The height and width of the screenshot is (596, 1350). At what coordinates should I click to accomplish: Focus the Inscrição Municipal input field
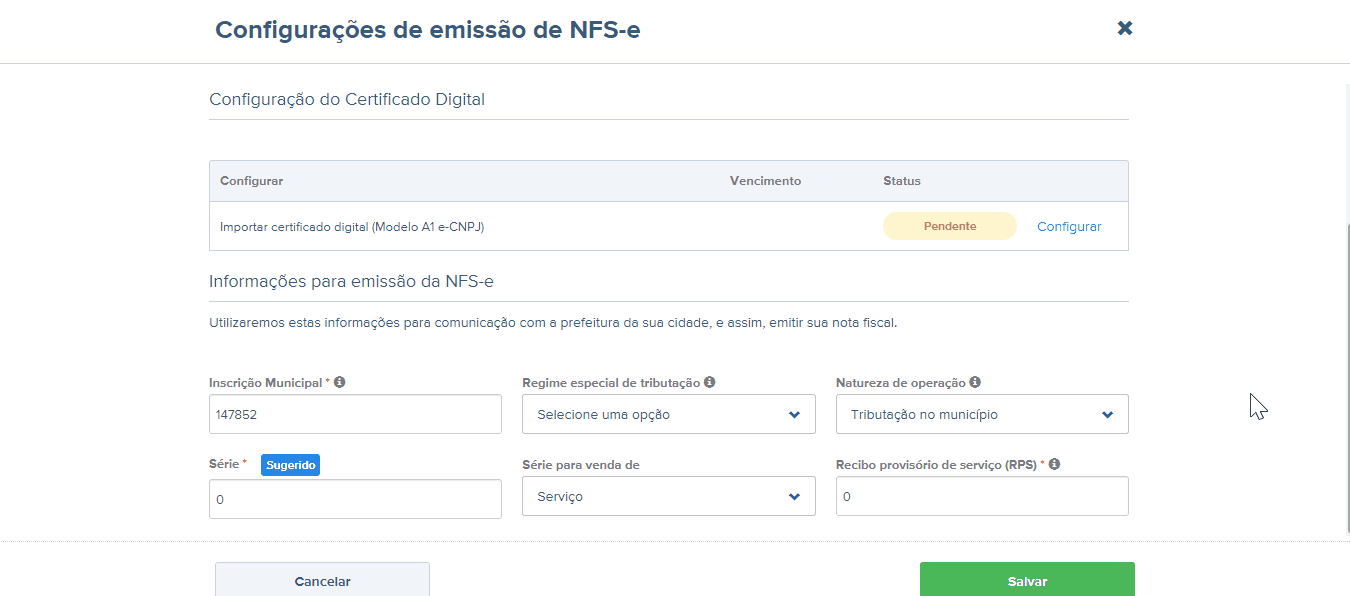point(355,414)
